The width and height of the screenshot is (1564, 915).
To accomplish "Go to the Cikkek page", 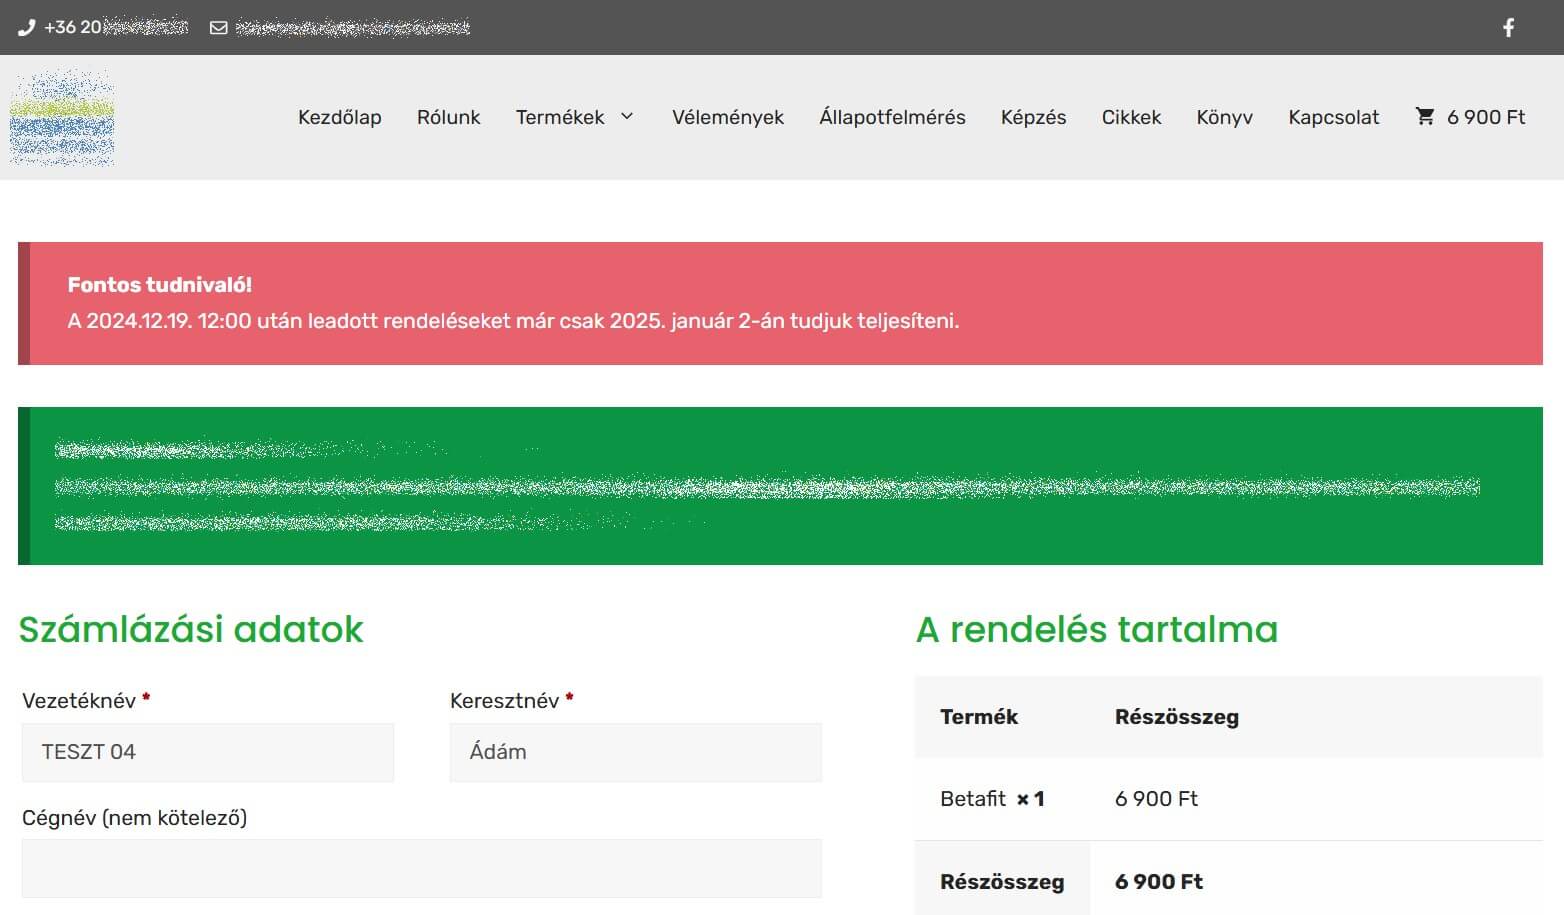I will coord(1131,117).
